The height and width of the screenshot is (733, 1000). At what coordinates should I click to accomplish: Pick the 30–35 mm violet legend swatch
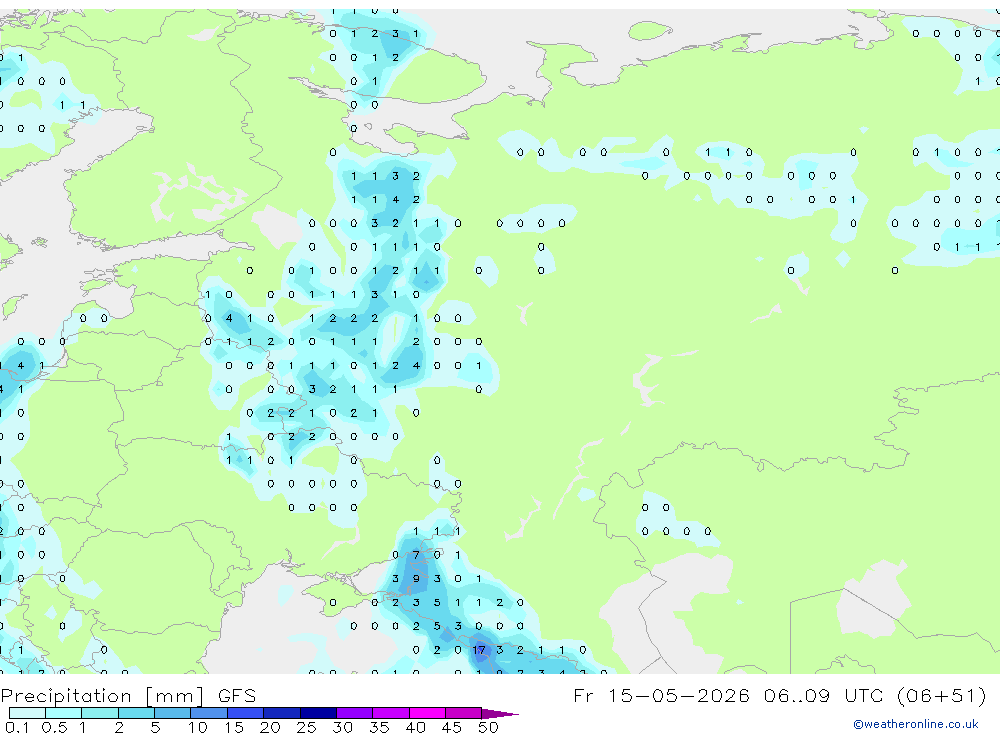point(355,713)
